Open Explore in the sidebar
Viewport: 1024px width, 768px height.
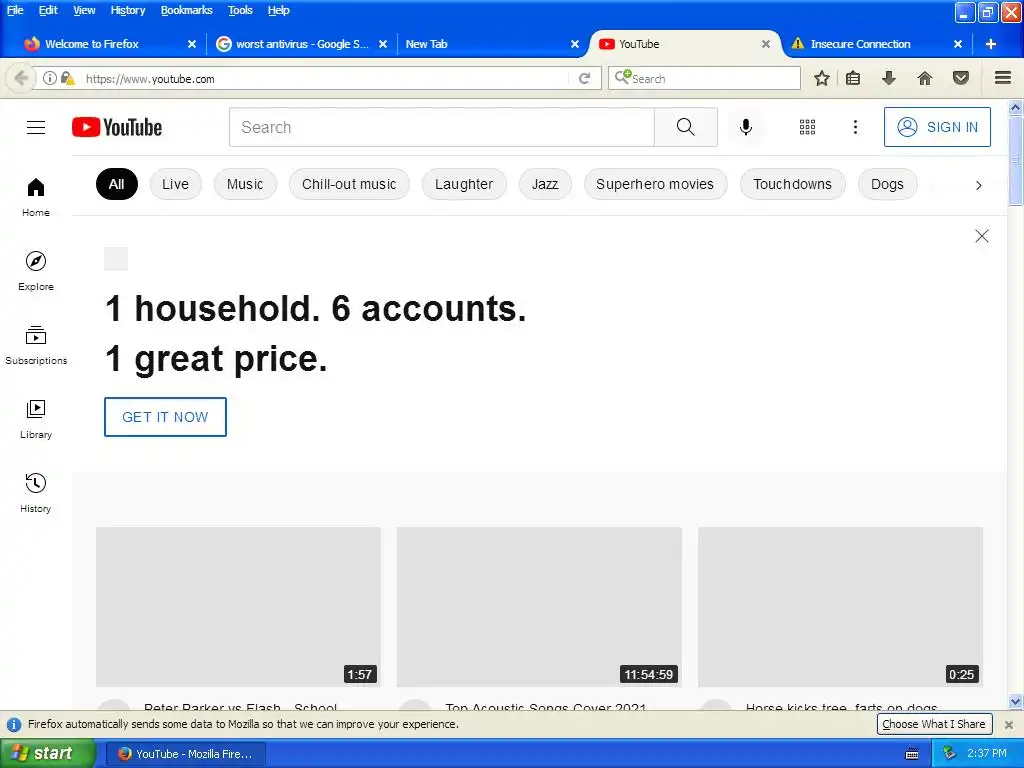click(36, 271)
